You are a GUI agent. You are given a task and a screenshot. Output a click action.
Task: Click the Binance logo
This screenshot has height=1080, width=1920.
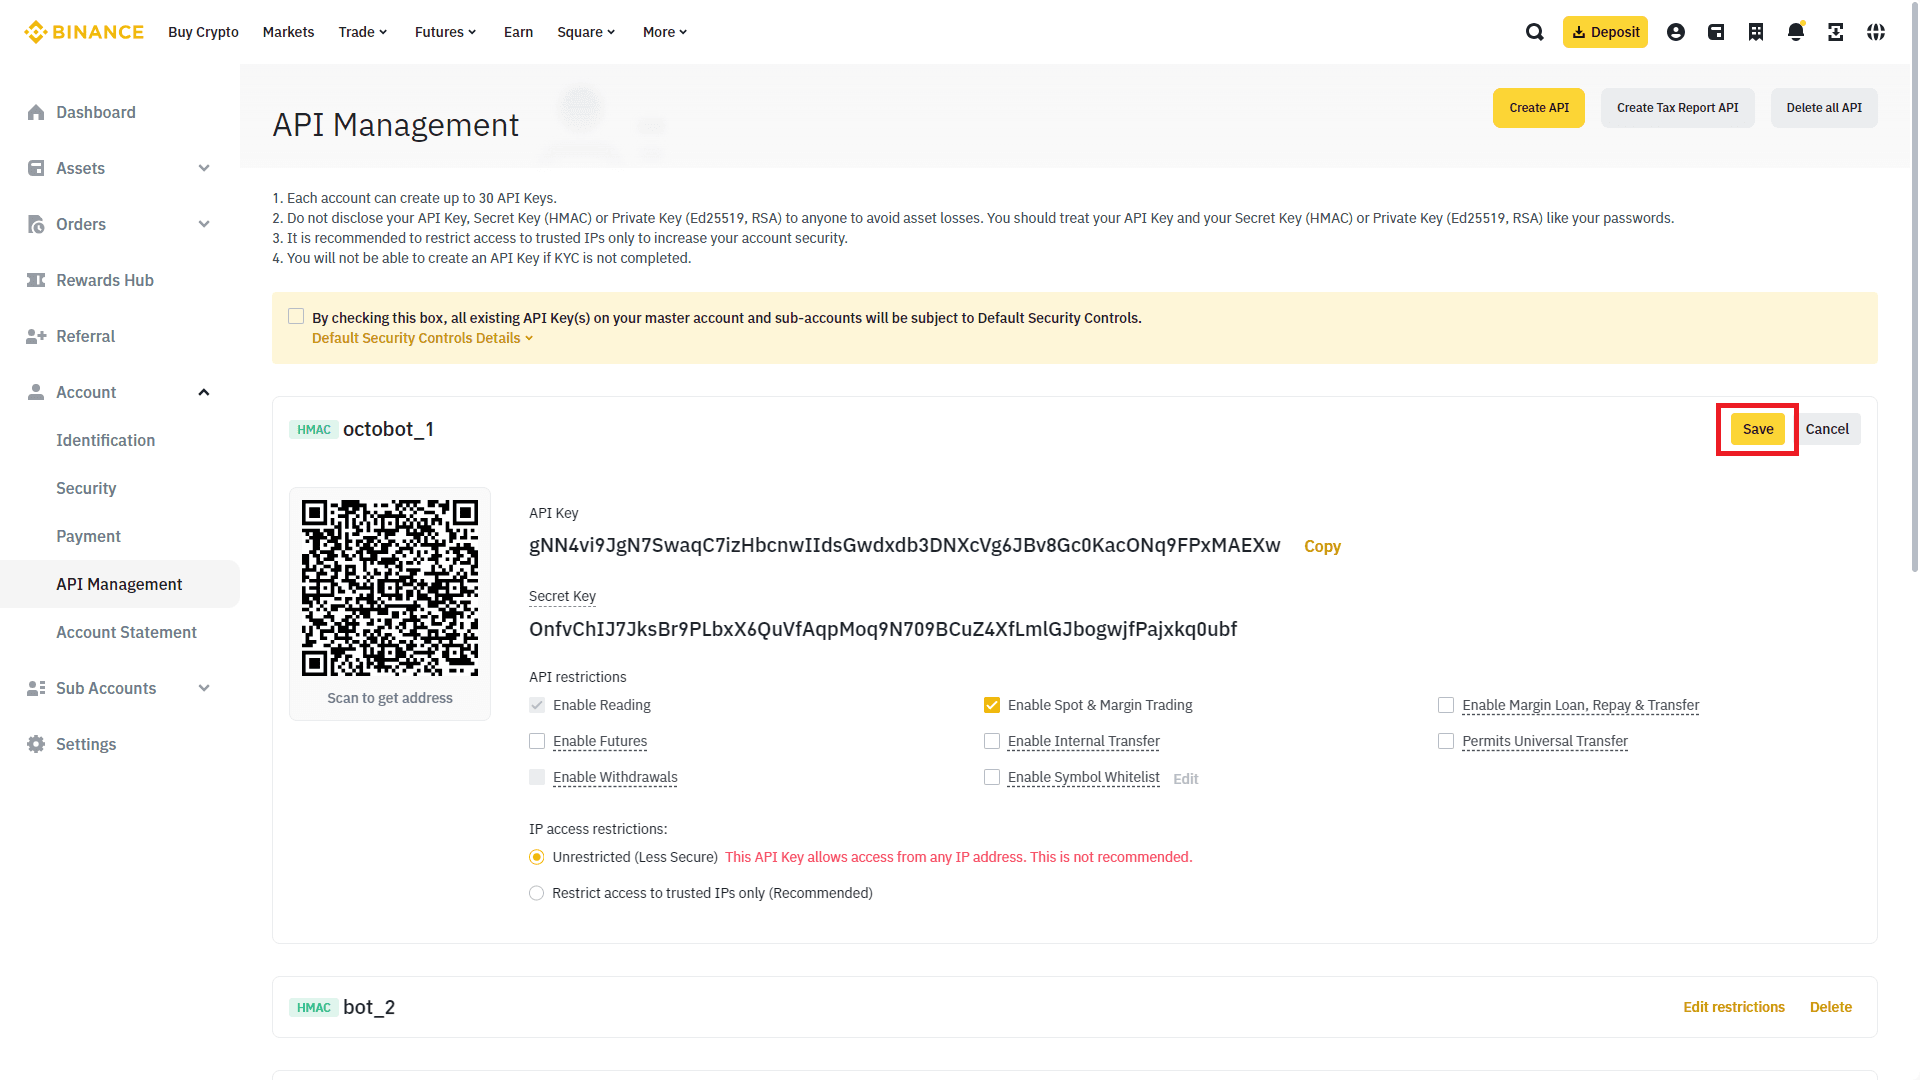(84, 32)
